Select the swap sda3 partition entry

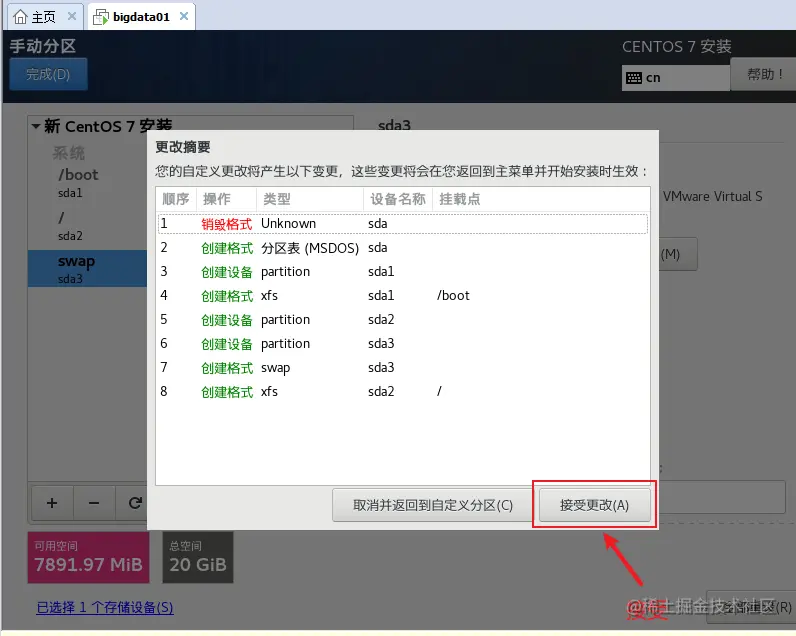click(87, 268)
